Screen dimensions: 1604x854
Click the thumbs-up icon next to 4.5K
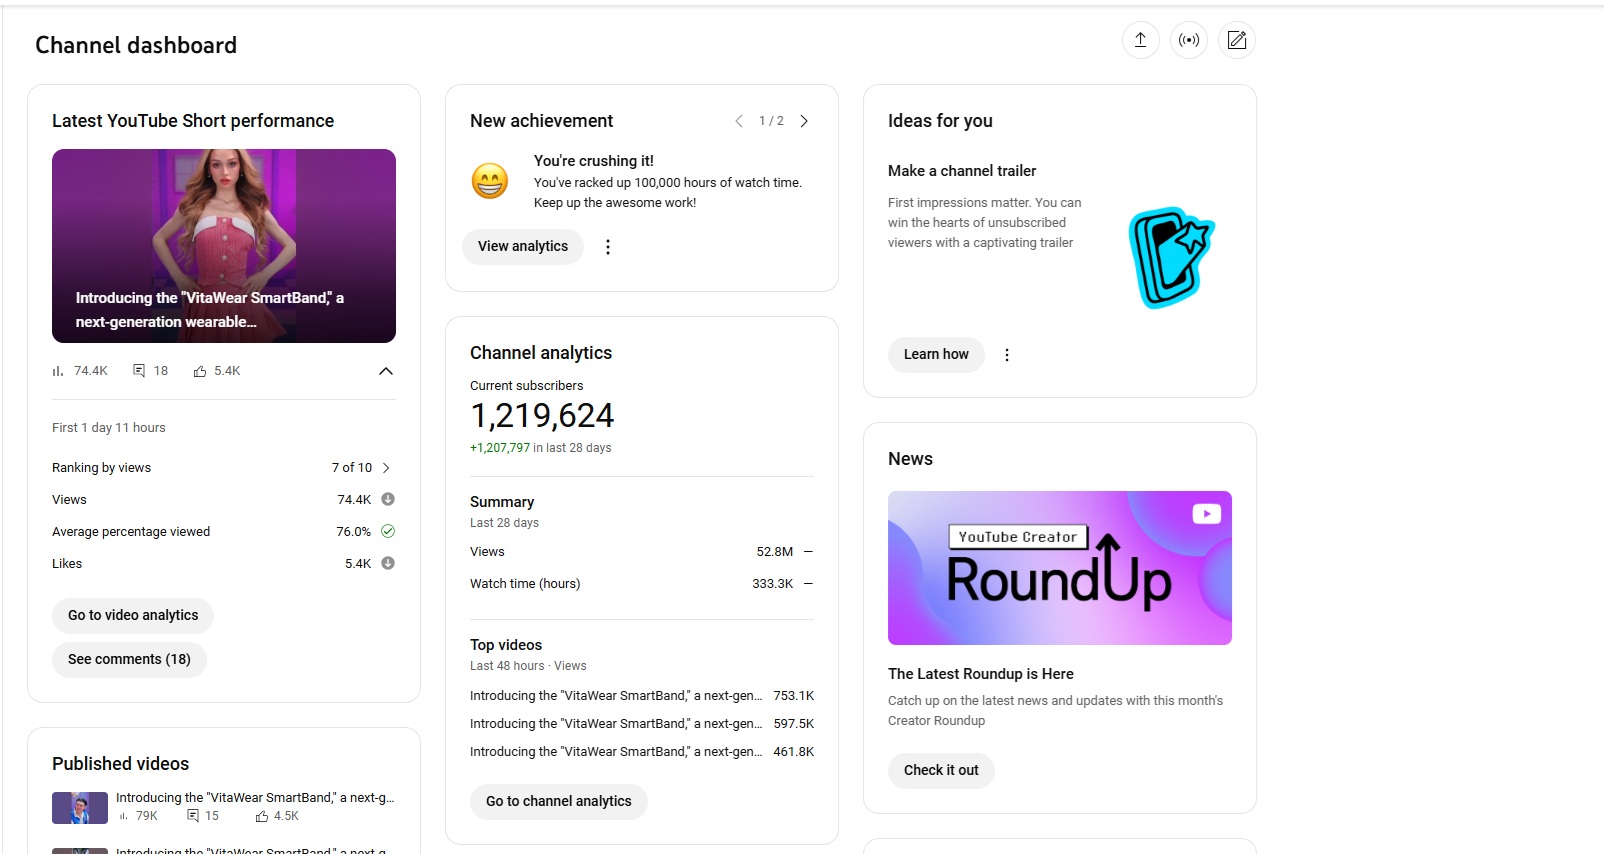pyautogui.click(x=262, y=816)
